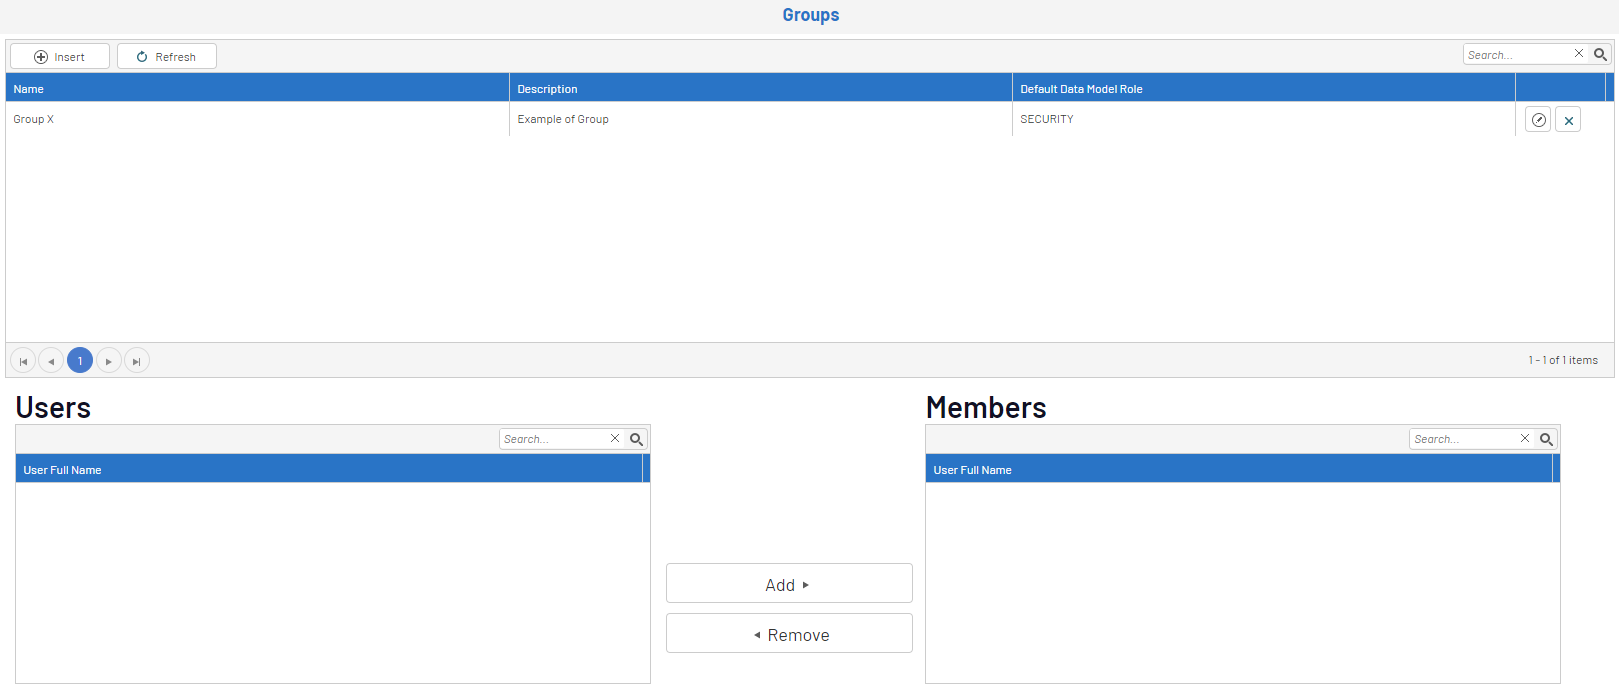
Task: Select the SECURITY role cell
Action: tap(1264, 119)
